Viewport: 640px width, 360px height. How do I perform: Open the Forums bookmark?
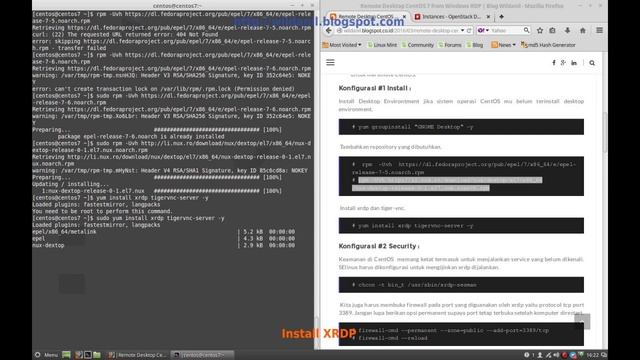coord(450,45)
